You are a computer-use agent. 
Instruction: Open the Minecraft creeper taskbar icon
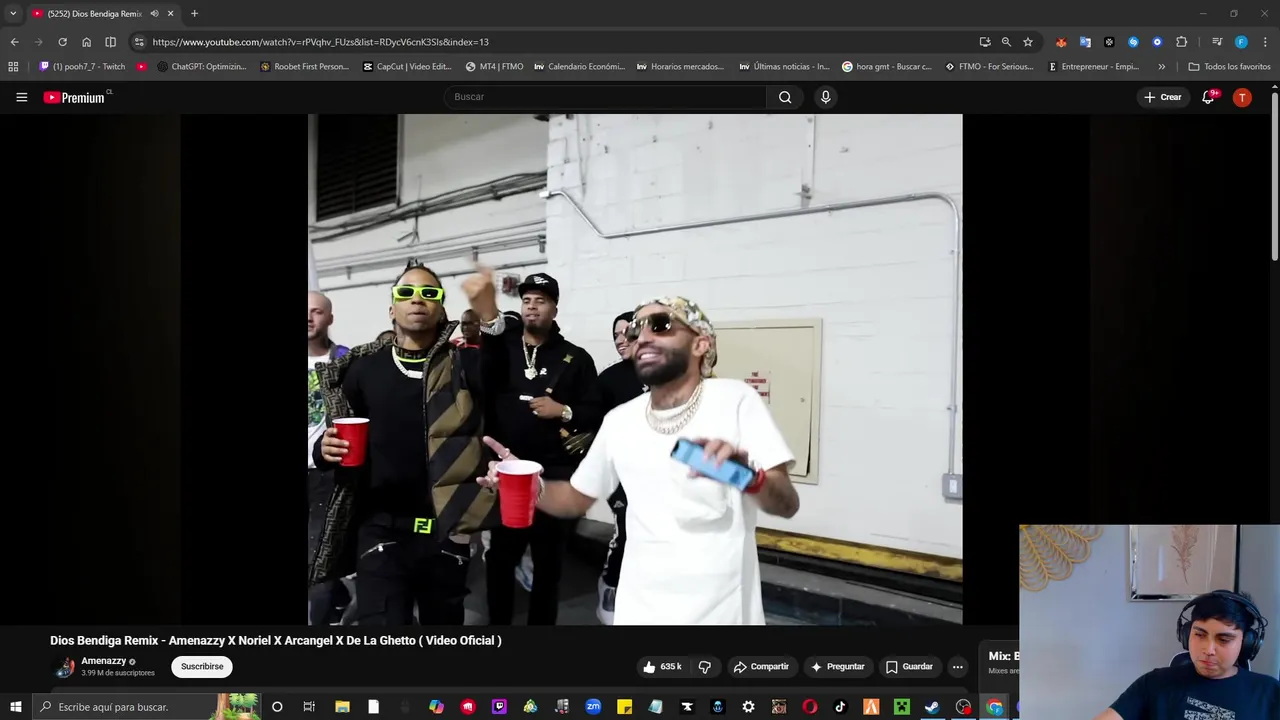pyautogui.click(x=902, y=707)
